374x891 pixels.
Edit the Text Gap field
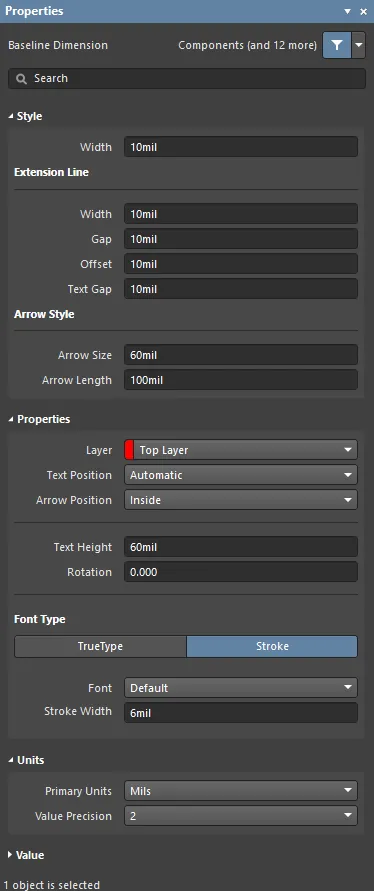tap(241, 289)
